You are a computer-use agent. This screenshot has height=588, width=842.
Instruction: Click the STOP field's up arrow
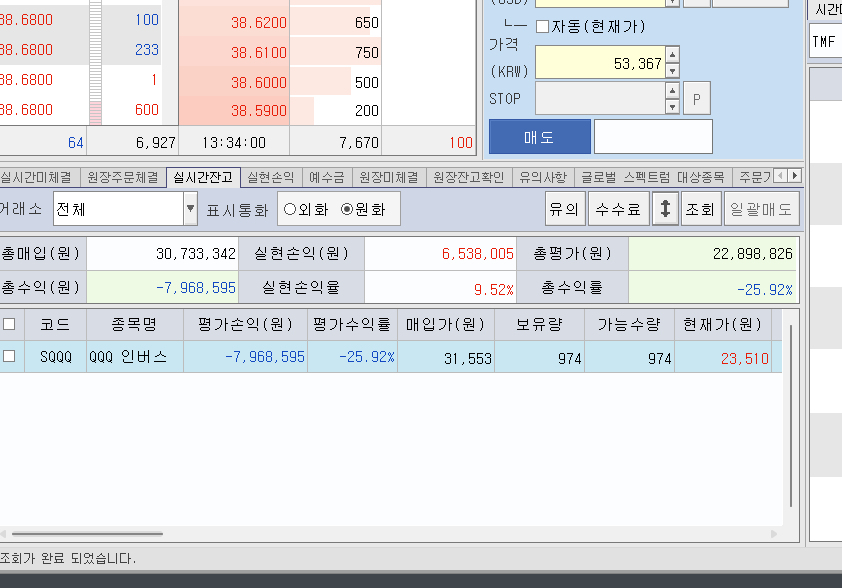point(672,90)
